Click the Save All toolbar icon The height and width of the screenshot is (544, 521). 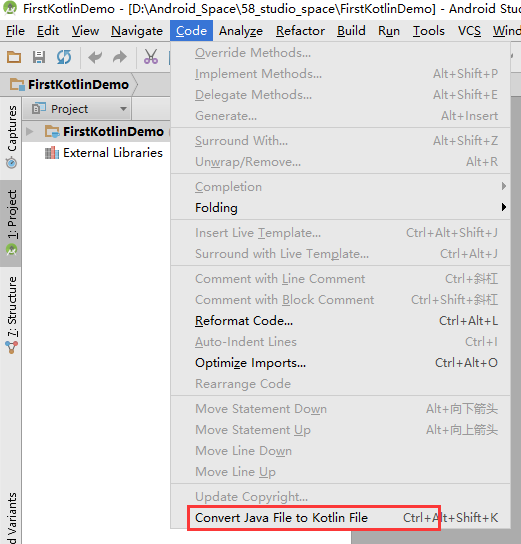click(x=39, y=57)
